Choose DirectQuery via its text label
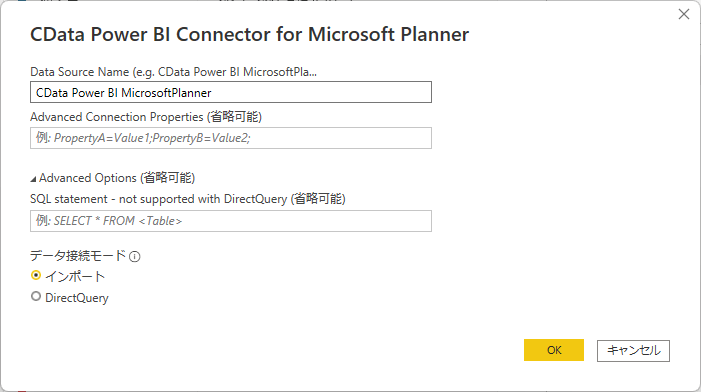The image size is (701, 392). [x=77, y=298]
